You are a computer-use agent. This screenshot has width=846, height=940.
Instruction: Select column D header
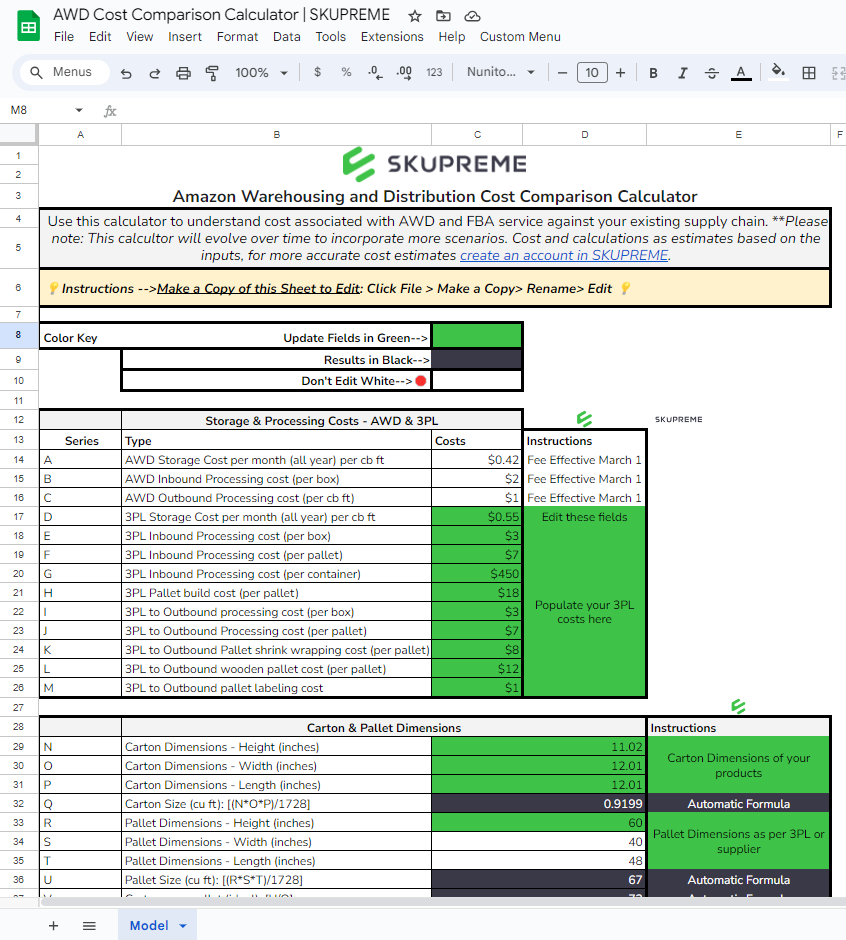[585, 135]
